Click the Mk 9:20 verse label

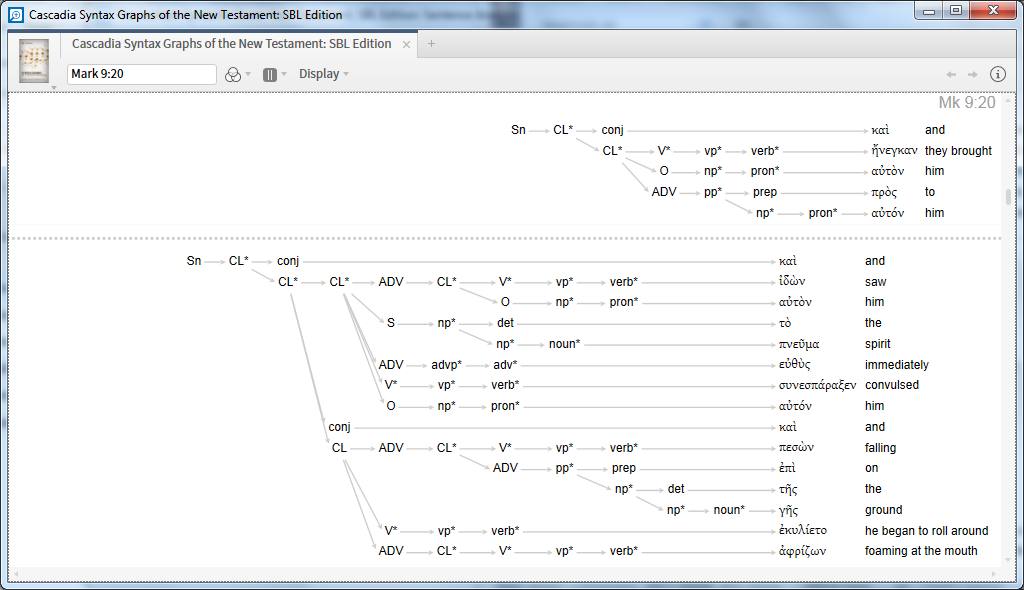967,103
